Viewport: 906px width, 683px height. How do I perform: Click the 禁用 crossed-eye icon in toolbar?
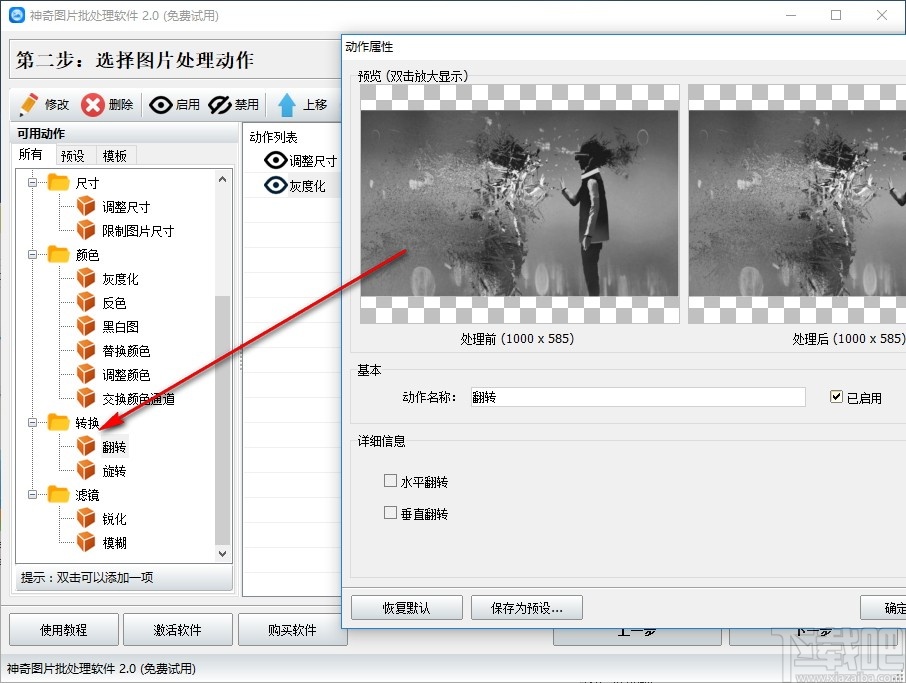[x=220, y=105]
